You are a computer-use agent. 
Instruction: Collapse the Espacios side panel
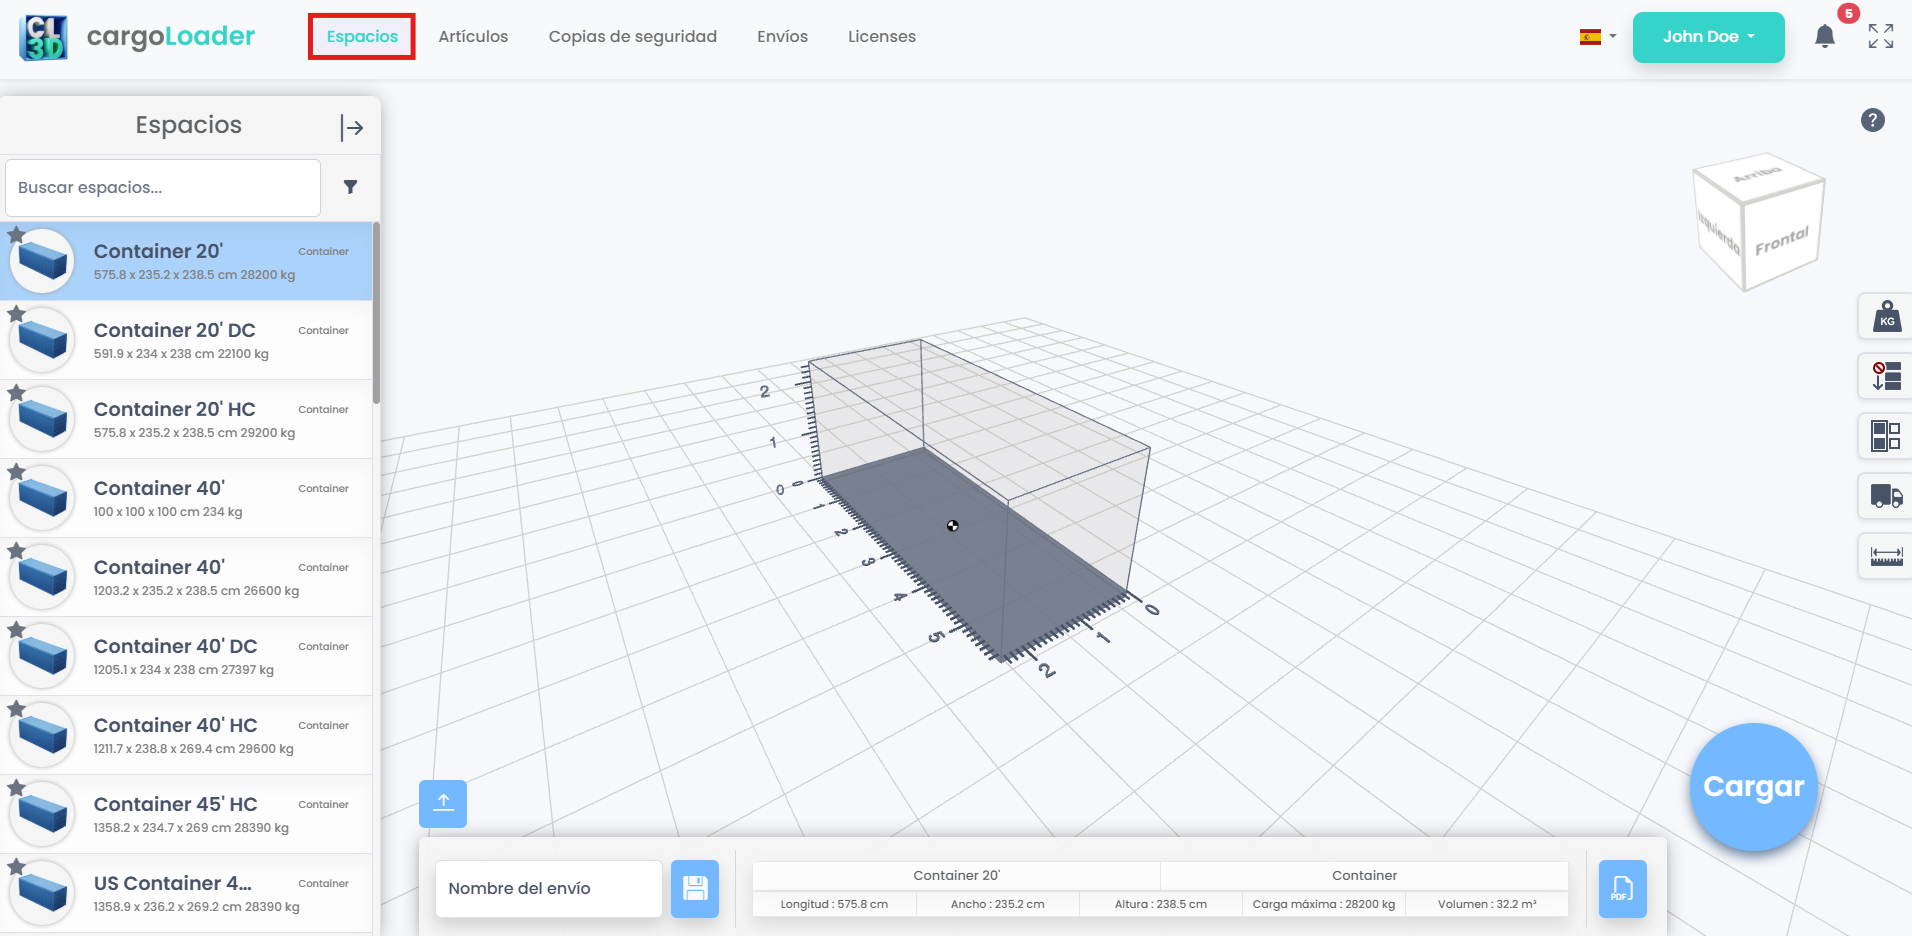click(351, 127)
